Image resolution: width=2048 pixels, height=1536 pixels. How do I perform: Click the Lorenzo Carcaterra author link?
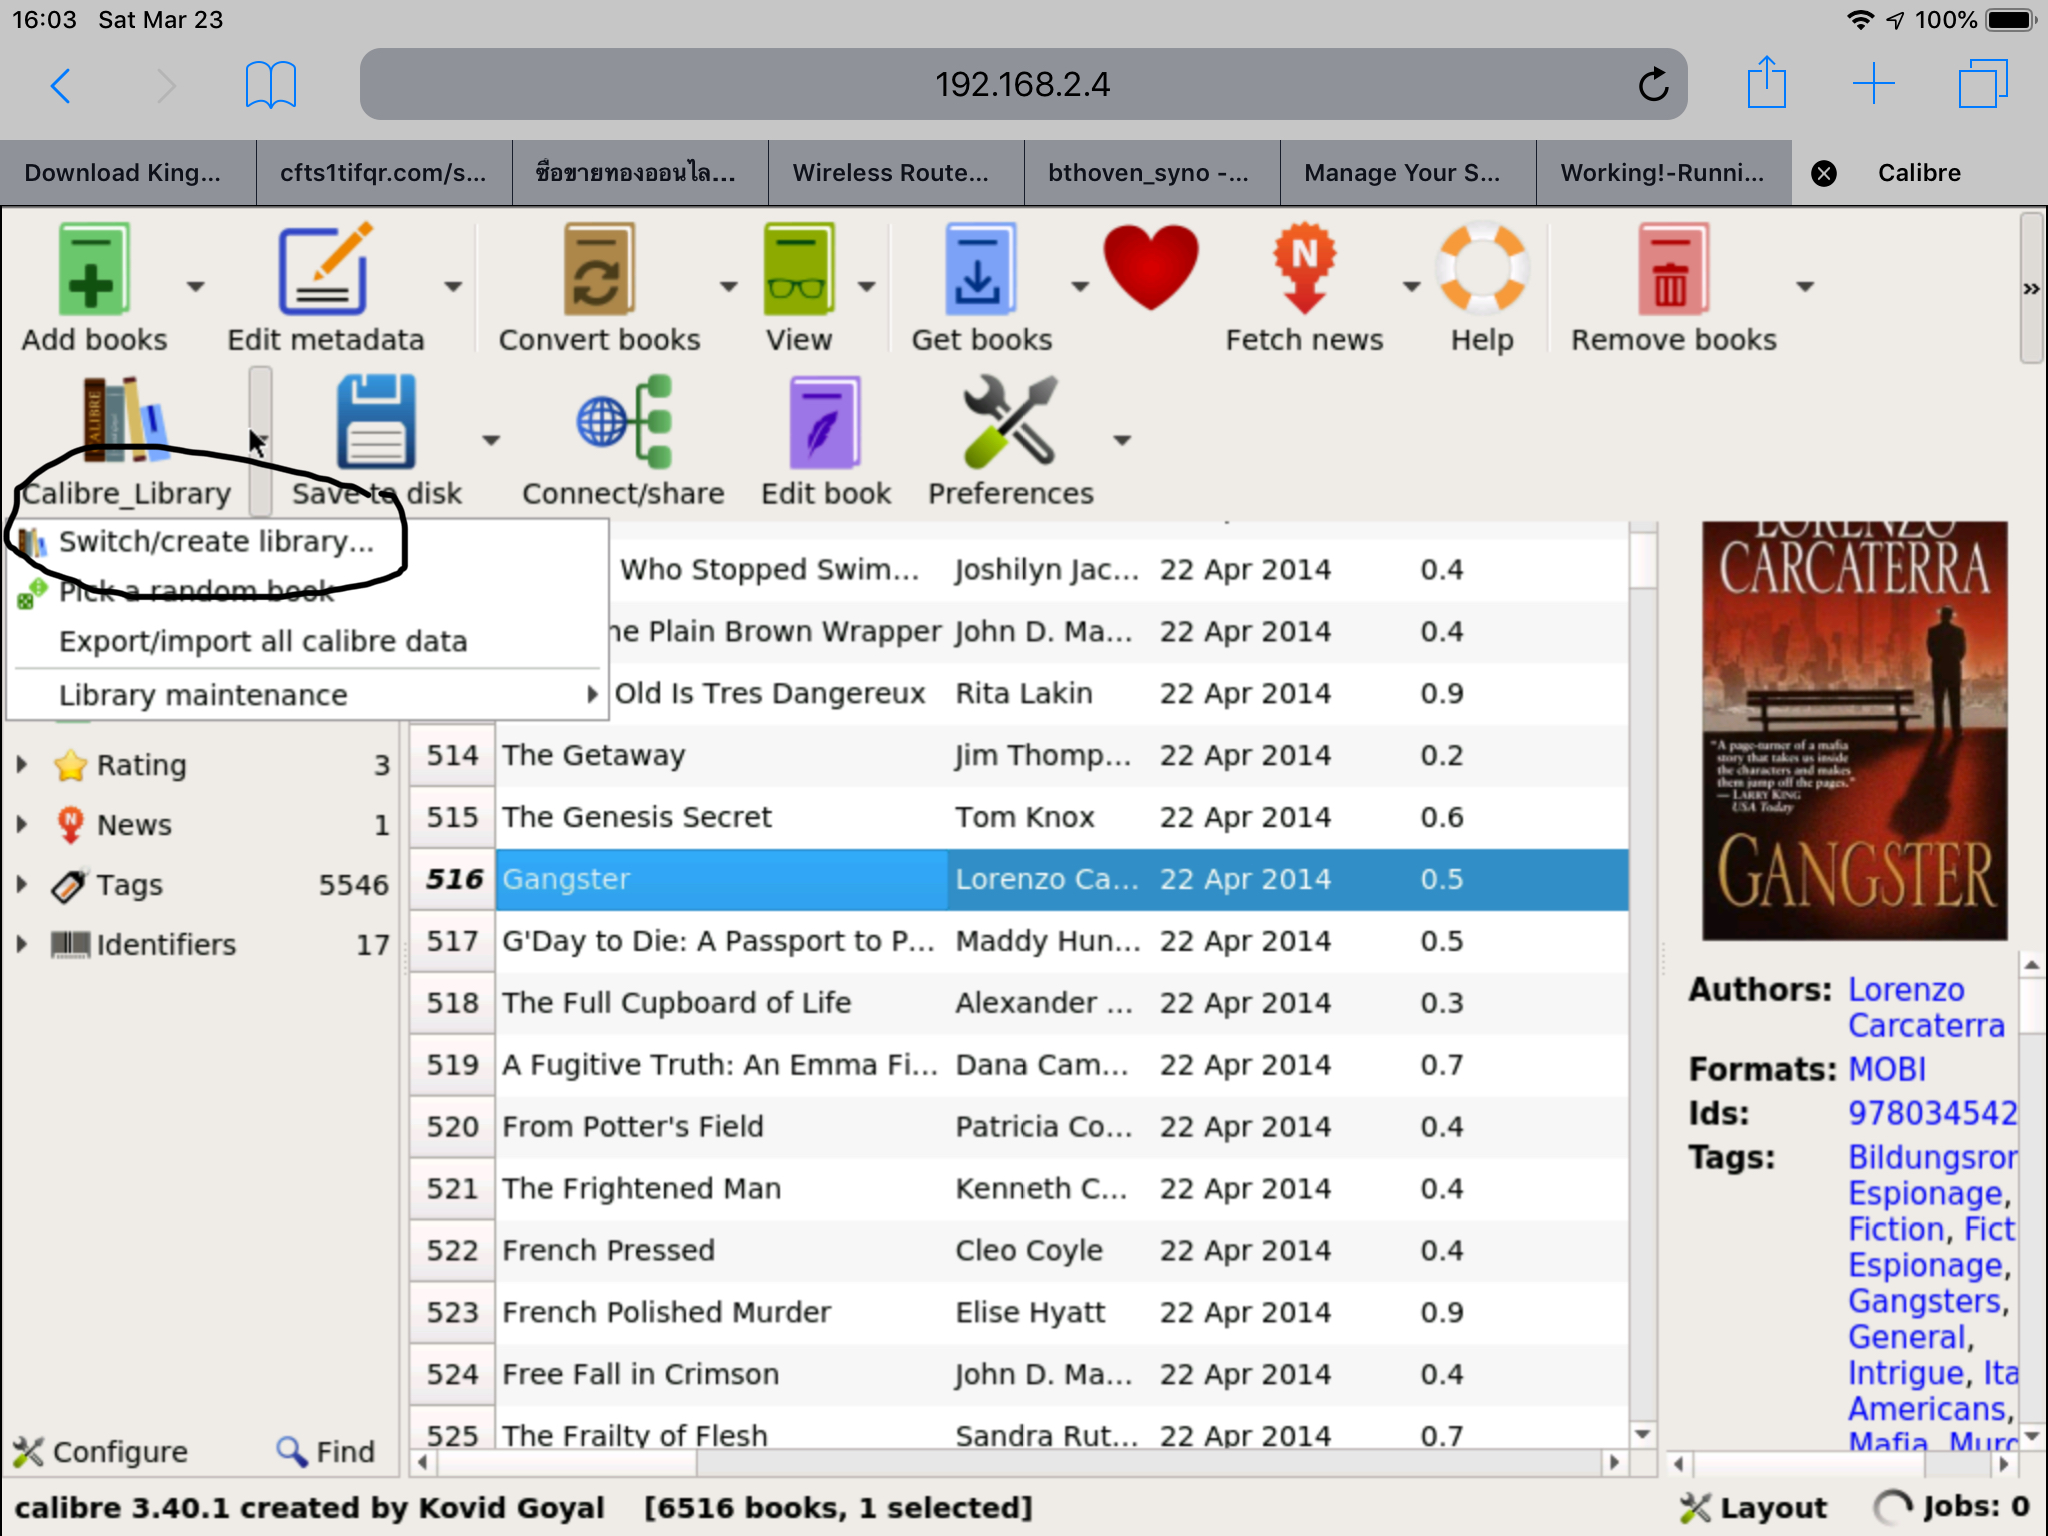pos(1905,990)
